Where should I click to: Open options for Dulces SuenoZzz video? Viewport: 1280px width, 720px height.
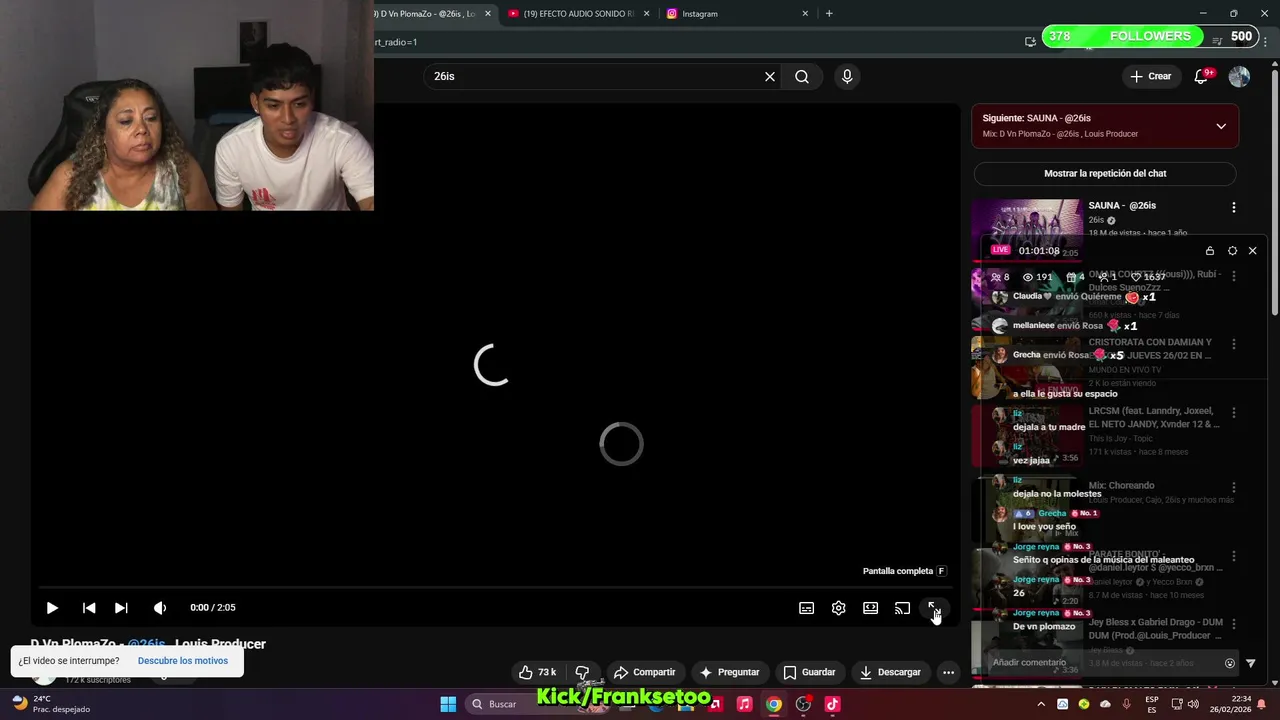tap(1233, 275)
